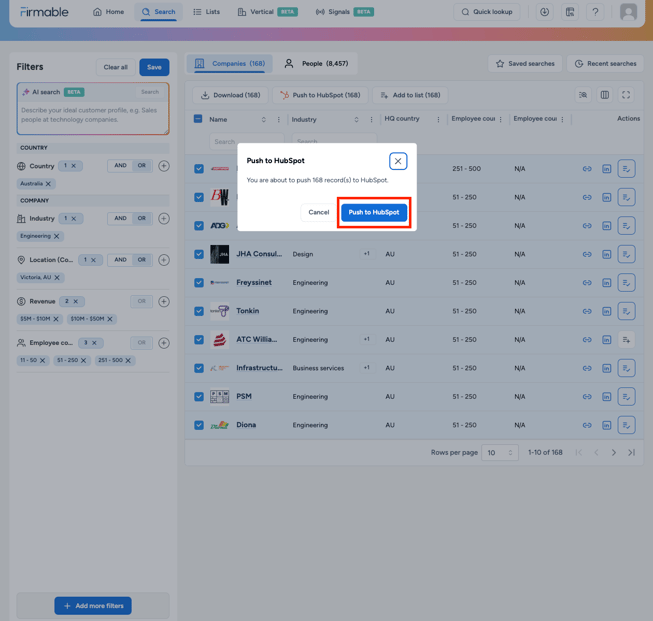Image resolution: width=653 pixels, height=621 pixels.
Task: Uncheck the PSM row checkbox
Action: (x=199, y=397)
